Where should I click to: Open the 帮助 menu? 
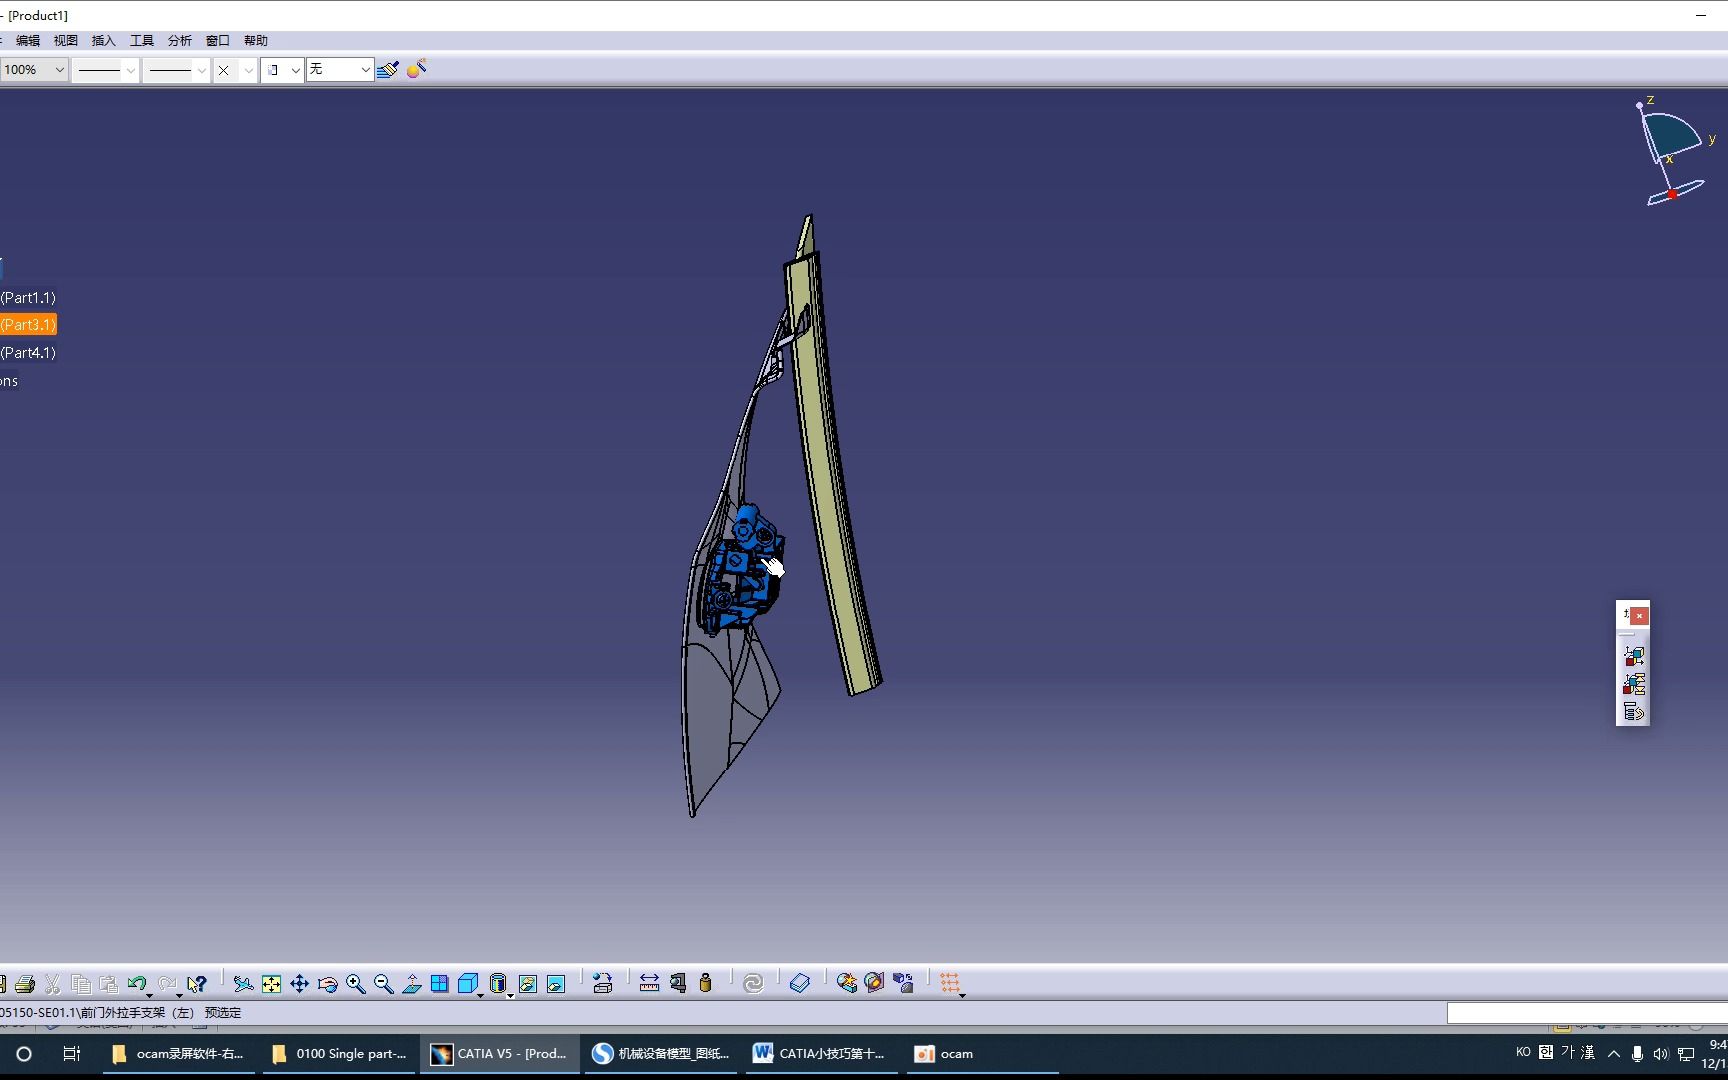[256, 41]
